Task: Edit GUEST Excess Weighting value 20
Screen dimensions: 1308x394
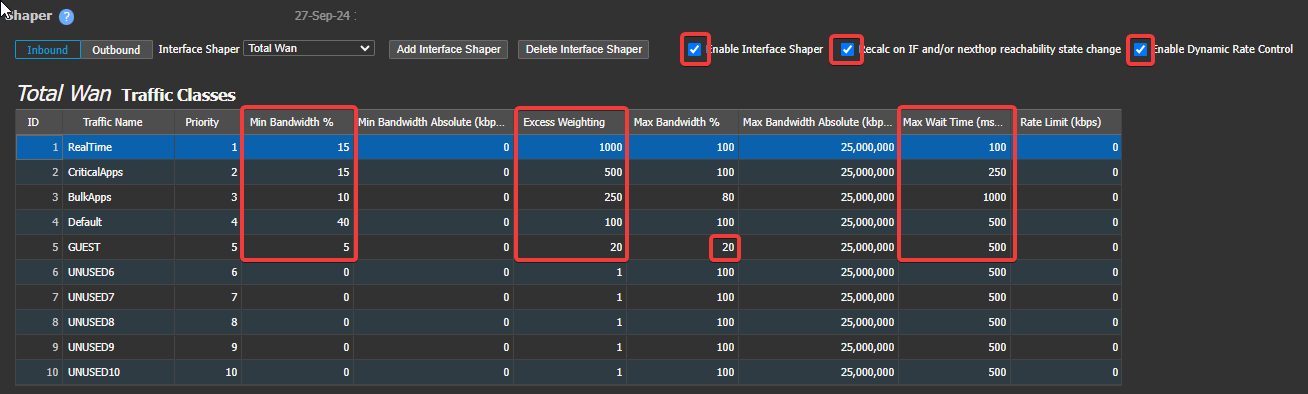Action: point(571,247)
